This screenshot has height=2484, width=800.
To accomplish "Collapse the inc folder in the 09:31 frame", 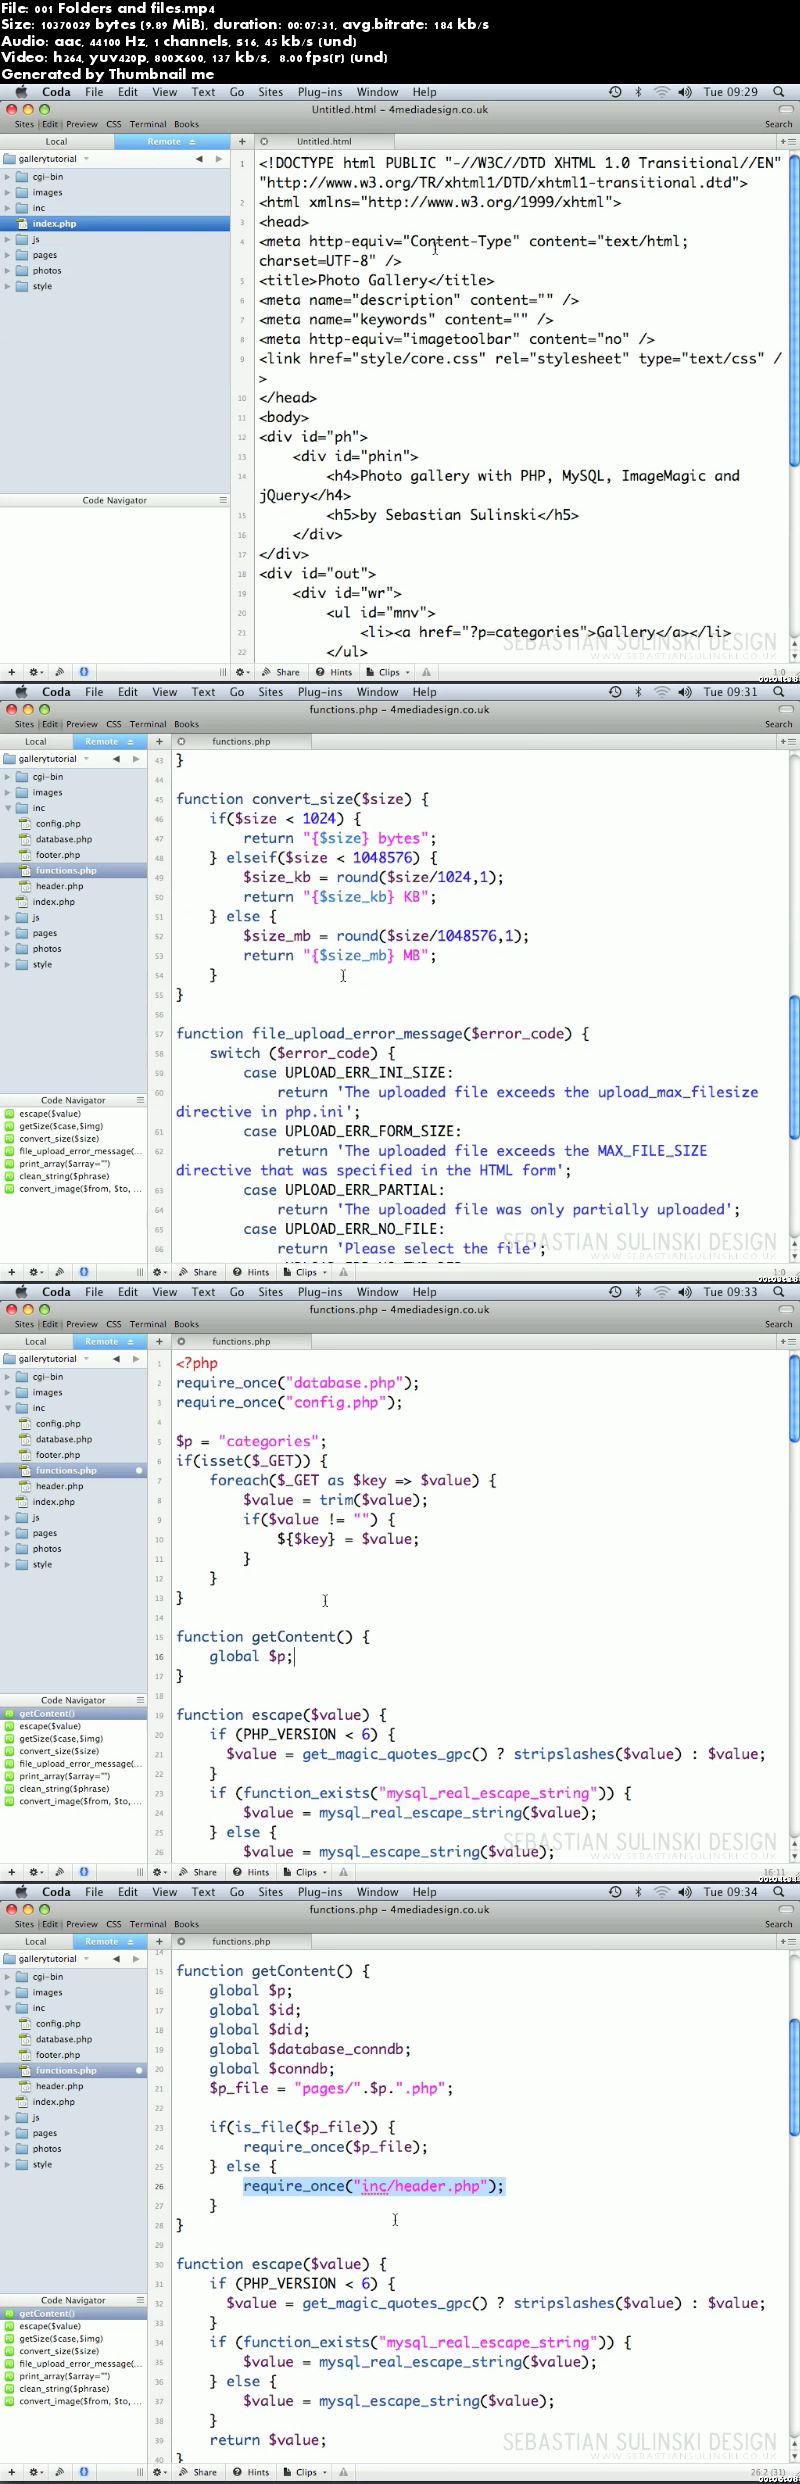I will (x=8, y=808).
